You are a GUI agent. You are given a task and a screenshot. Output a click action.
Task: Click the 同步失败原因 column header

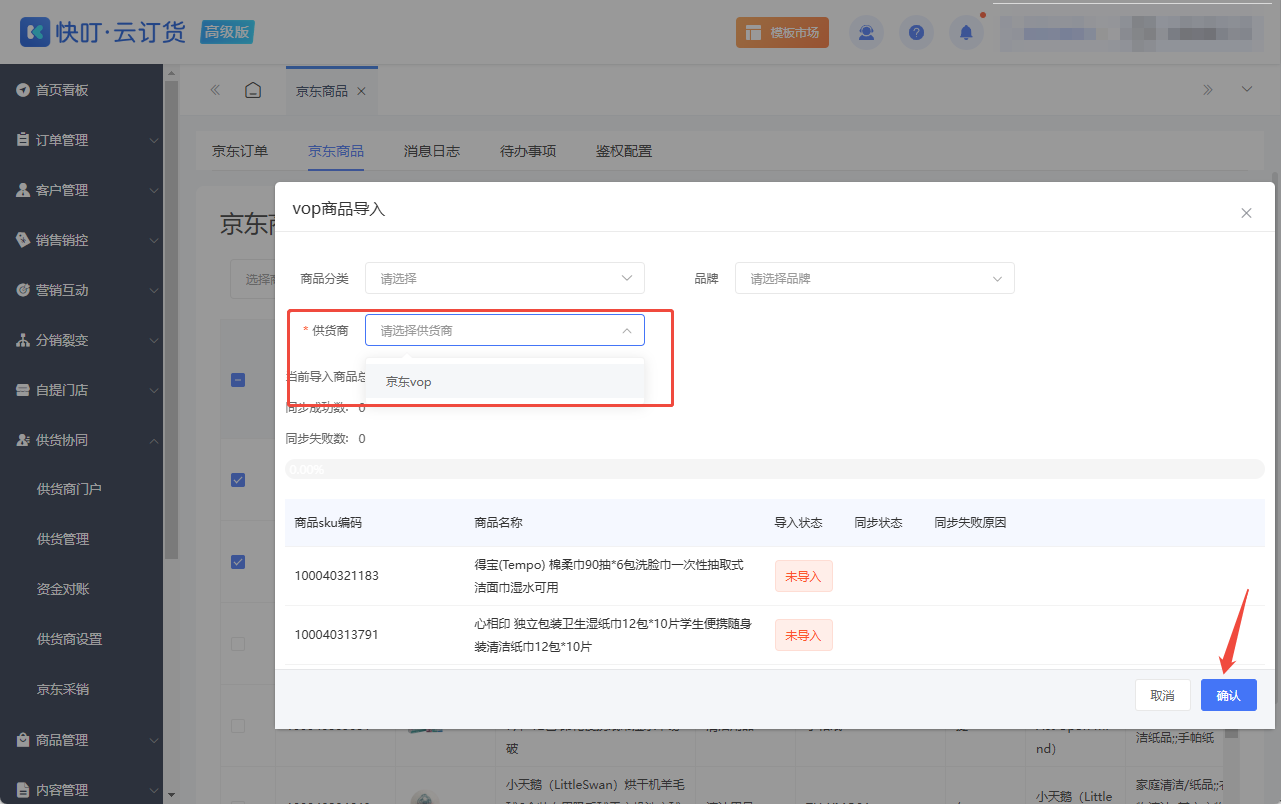coord(970,523)
